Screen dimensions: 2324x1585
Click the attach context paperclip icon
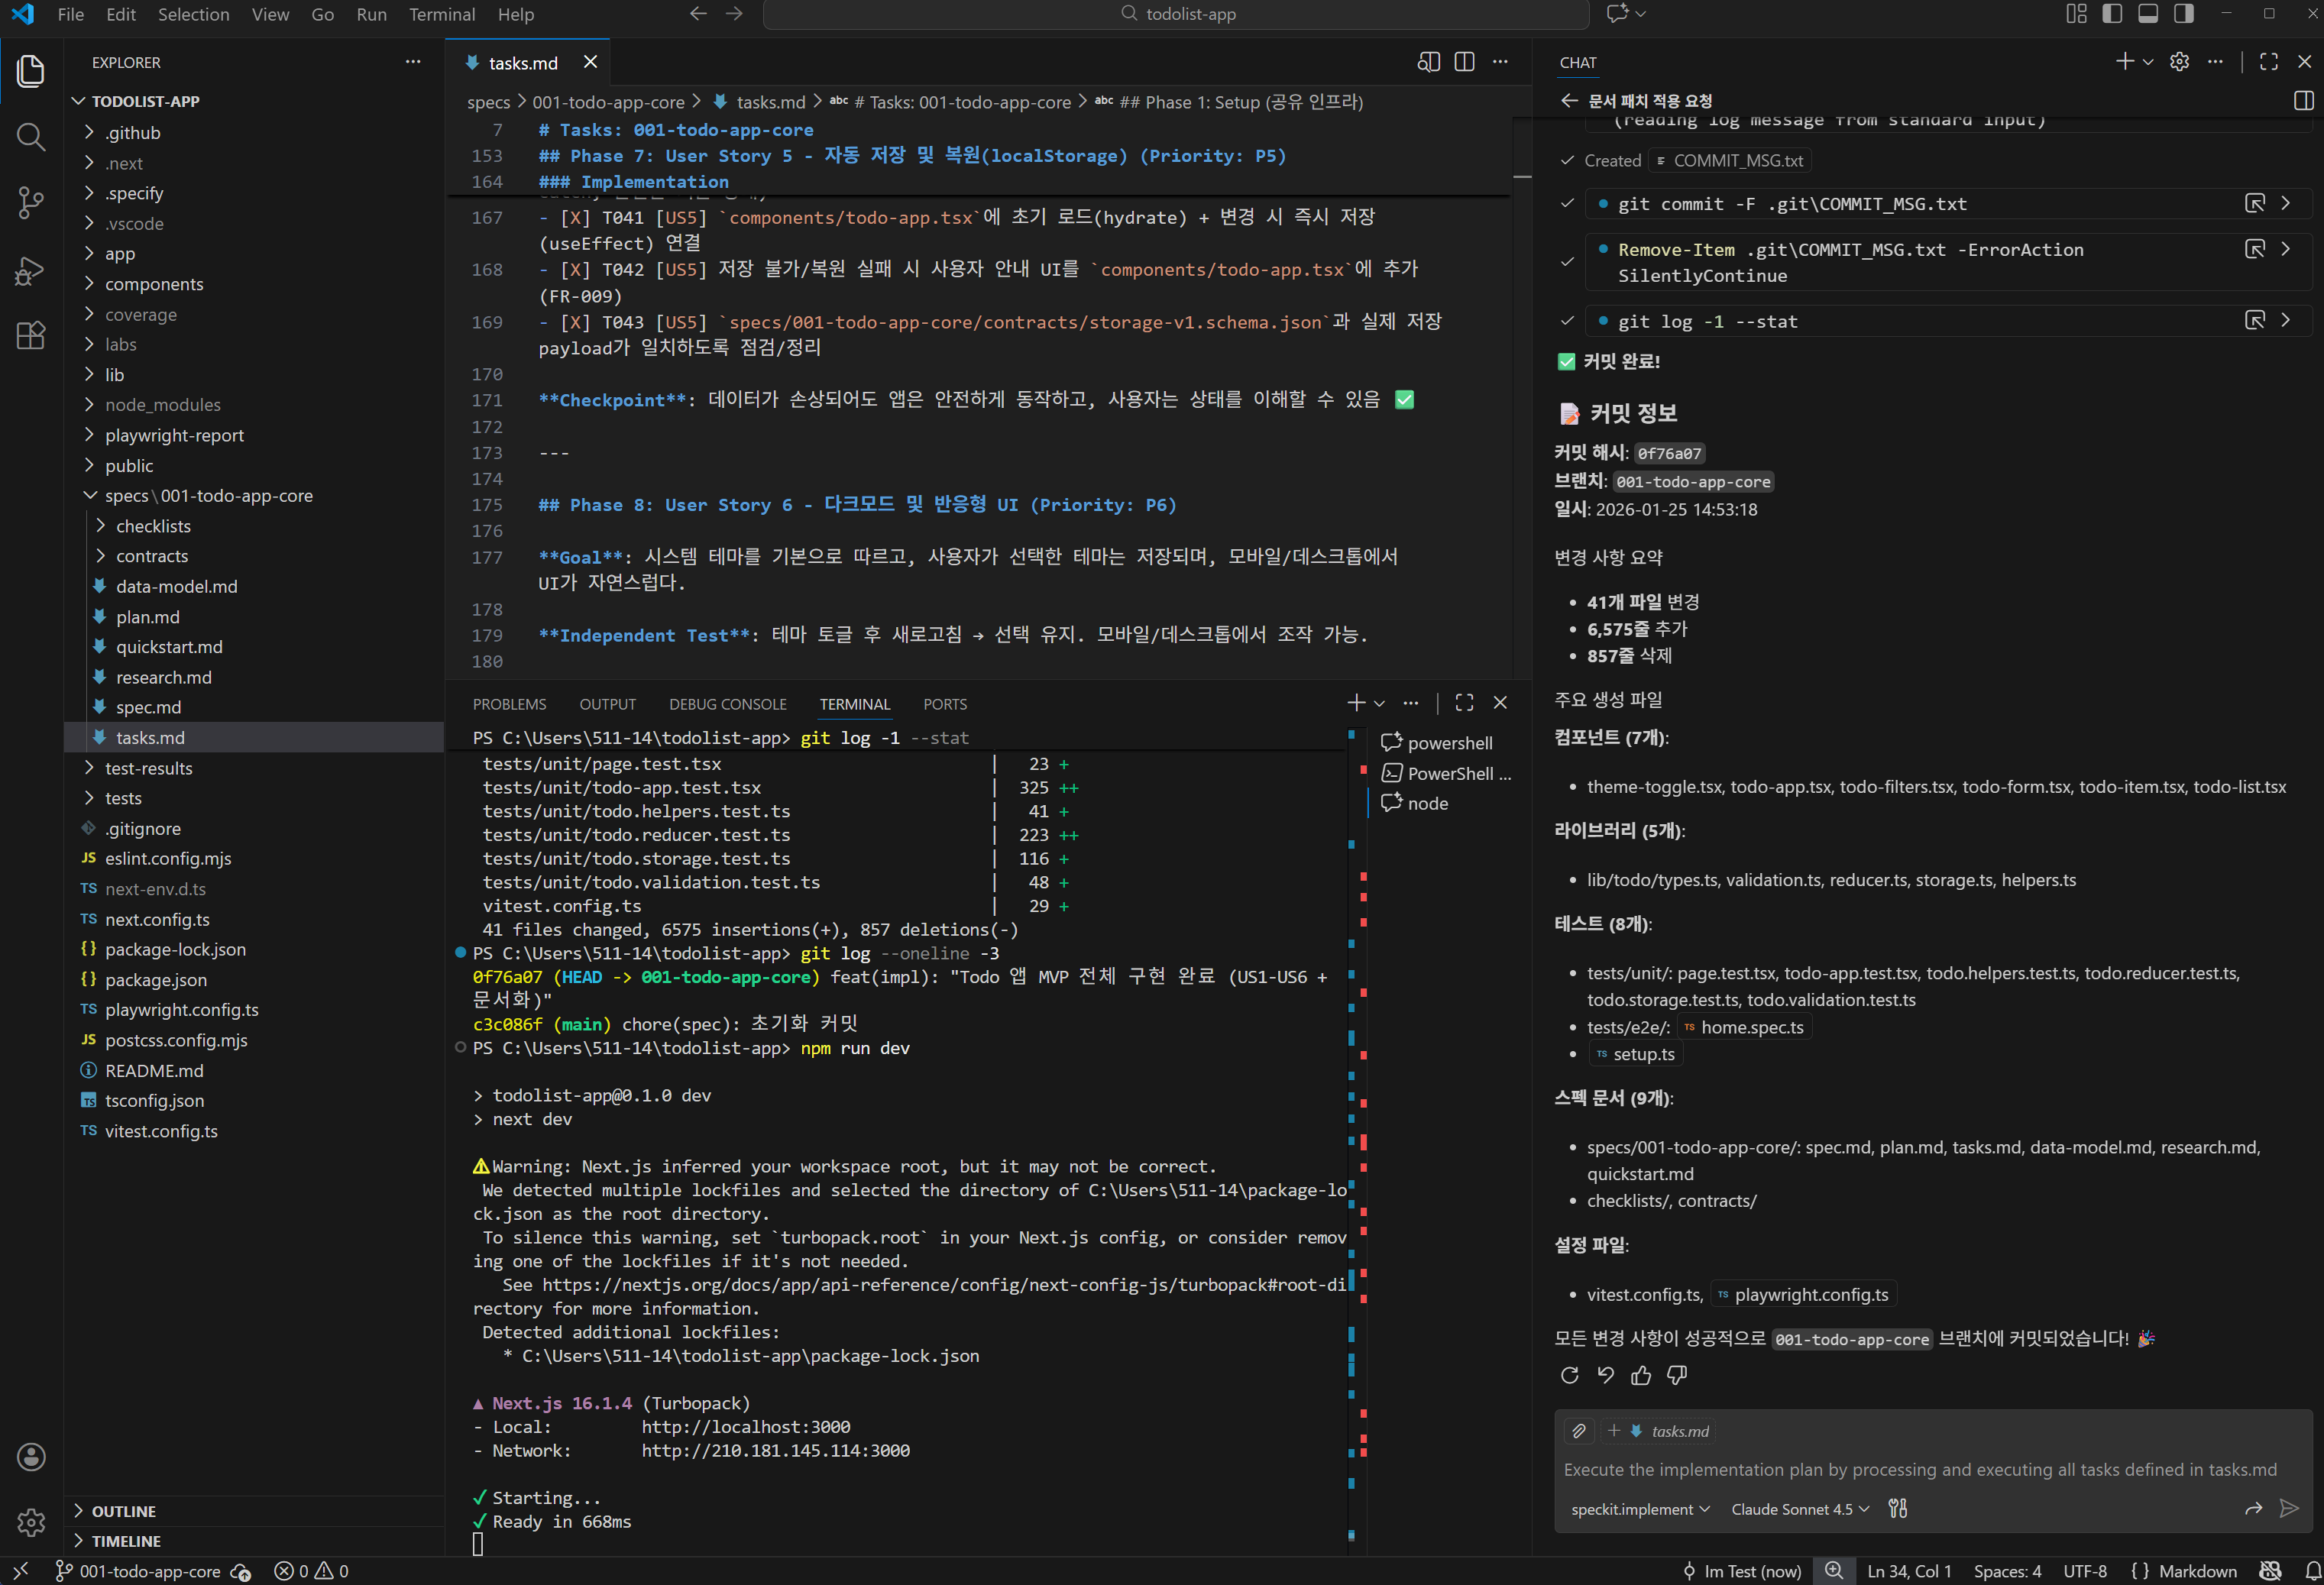coord(1579,1431)
